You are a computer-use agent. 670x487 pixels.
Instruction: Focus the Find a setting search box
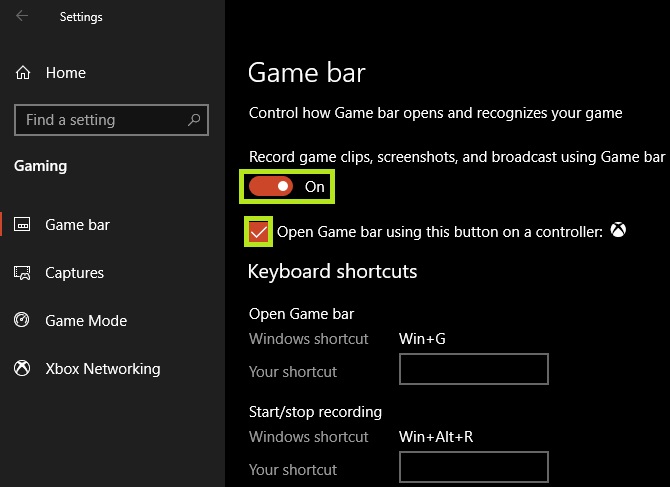click(111, 120)
